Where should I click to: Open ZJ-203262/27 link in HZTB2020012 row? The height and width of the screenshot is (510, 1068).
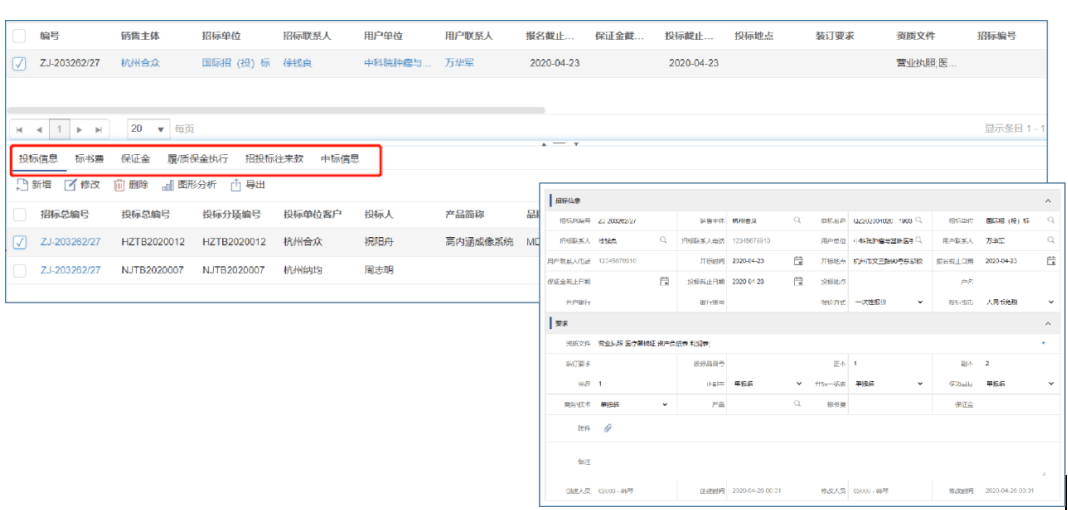(x=70, y=242)
